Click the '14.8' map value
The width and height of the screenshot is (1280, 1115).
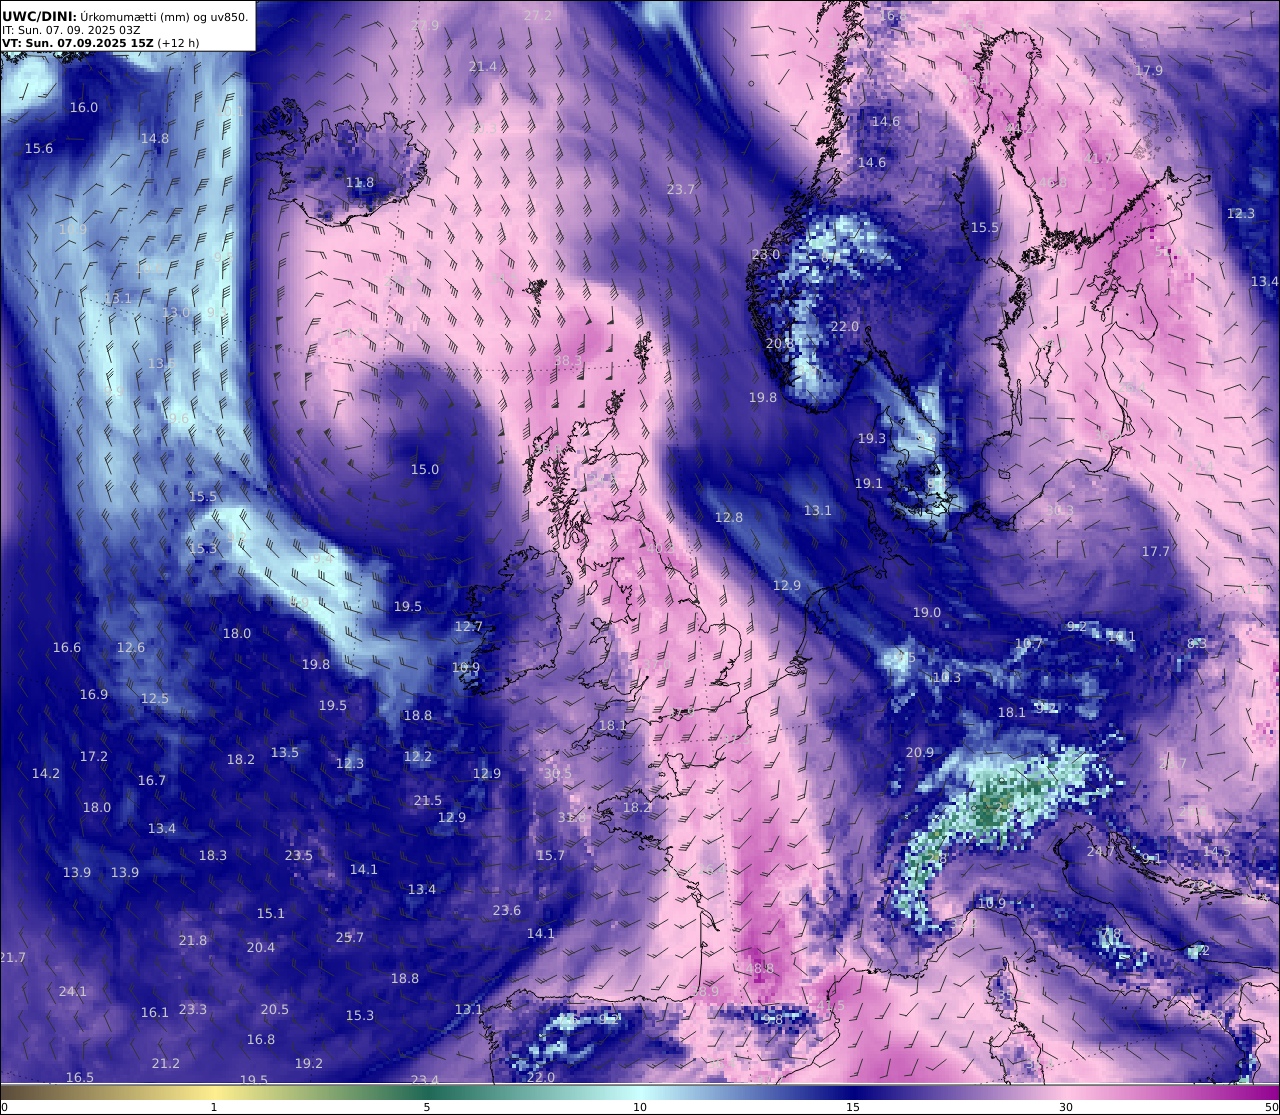click(155, 139)
